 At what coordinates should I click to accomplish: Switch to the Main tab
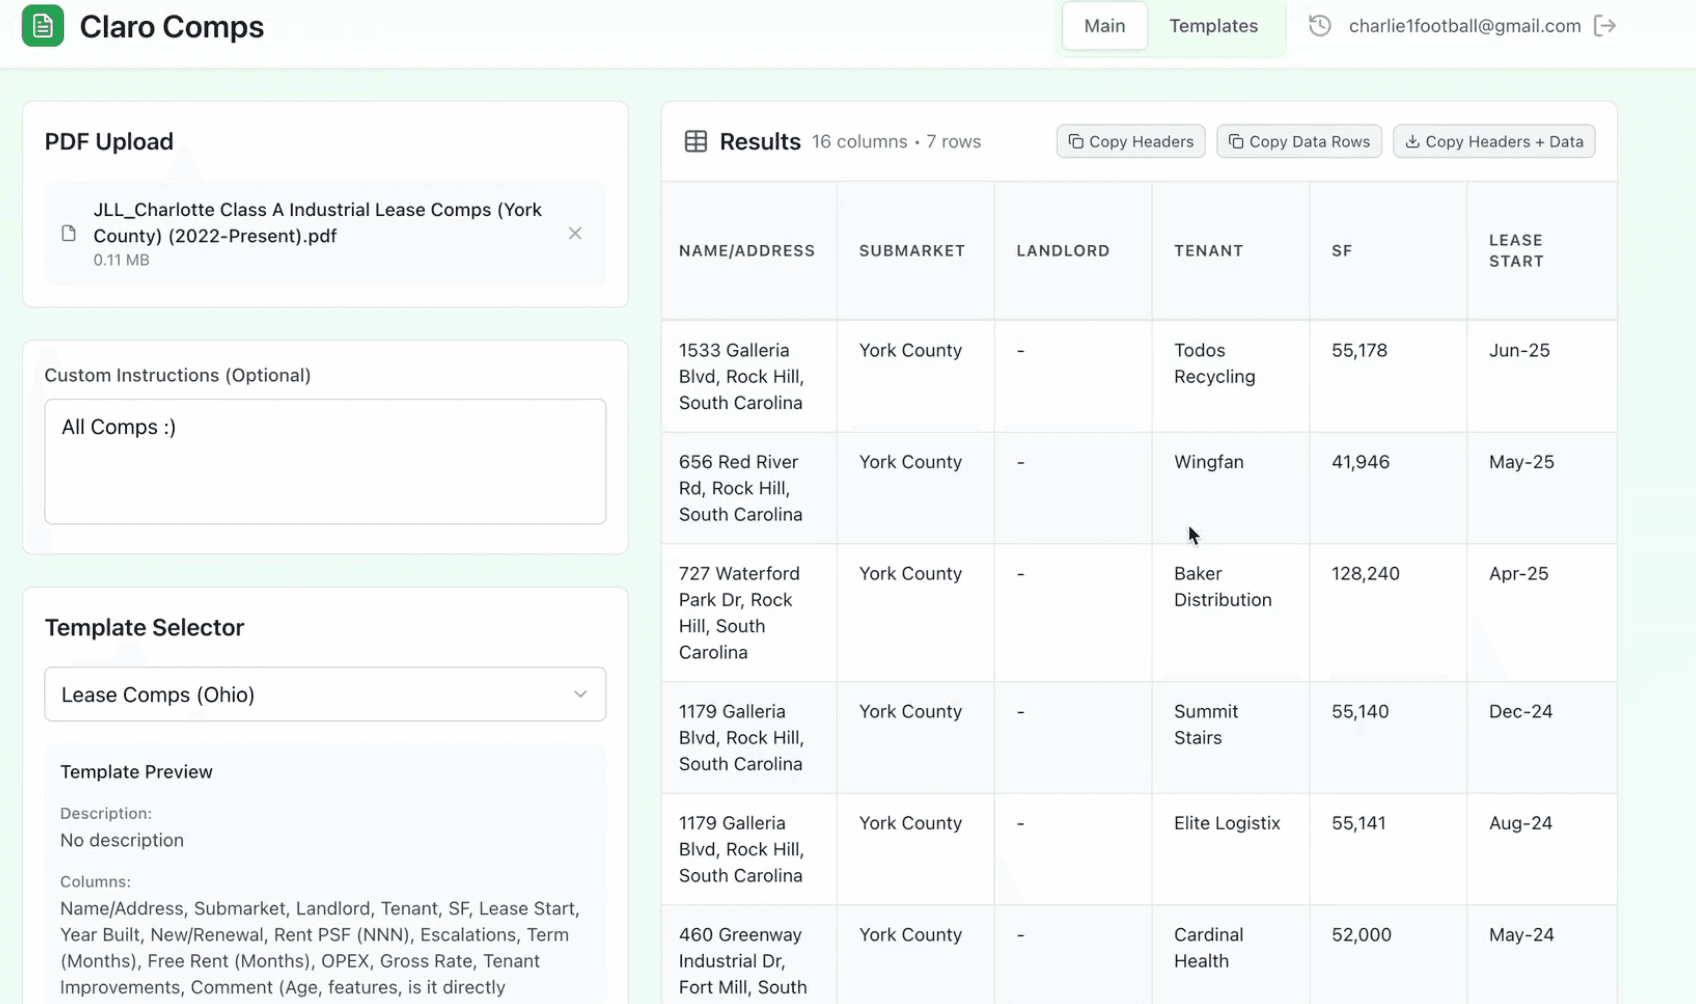pos(1104,25)
